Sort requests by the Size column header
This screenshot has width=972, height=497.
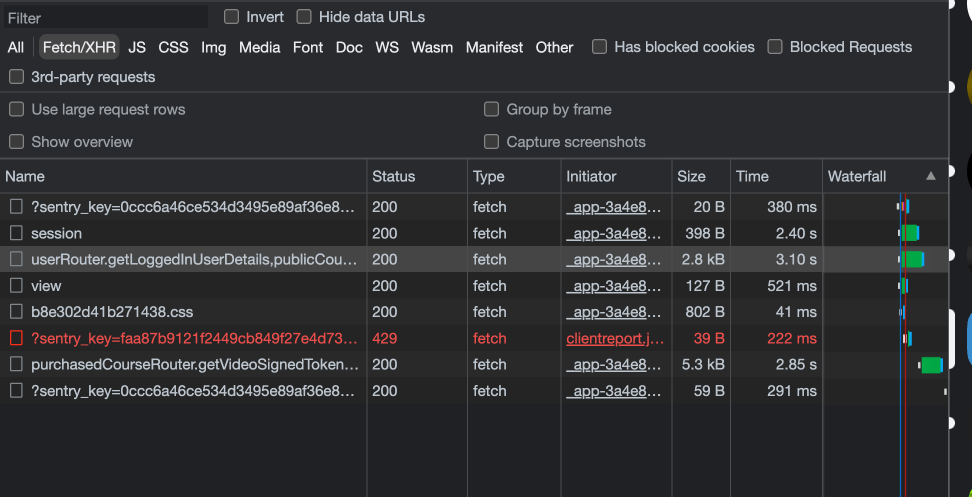click(x=691, y=176)
